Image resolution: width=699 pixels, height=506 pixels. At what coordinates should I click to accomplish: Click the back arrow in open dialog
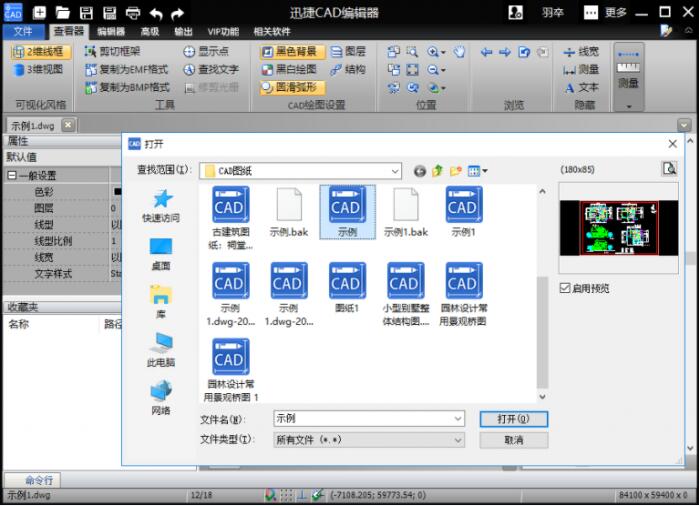(419, 171)
